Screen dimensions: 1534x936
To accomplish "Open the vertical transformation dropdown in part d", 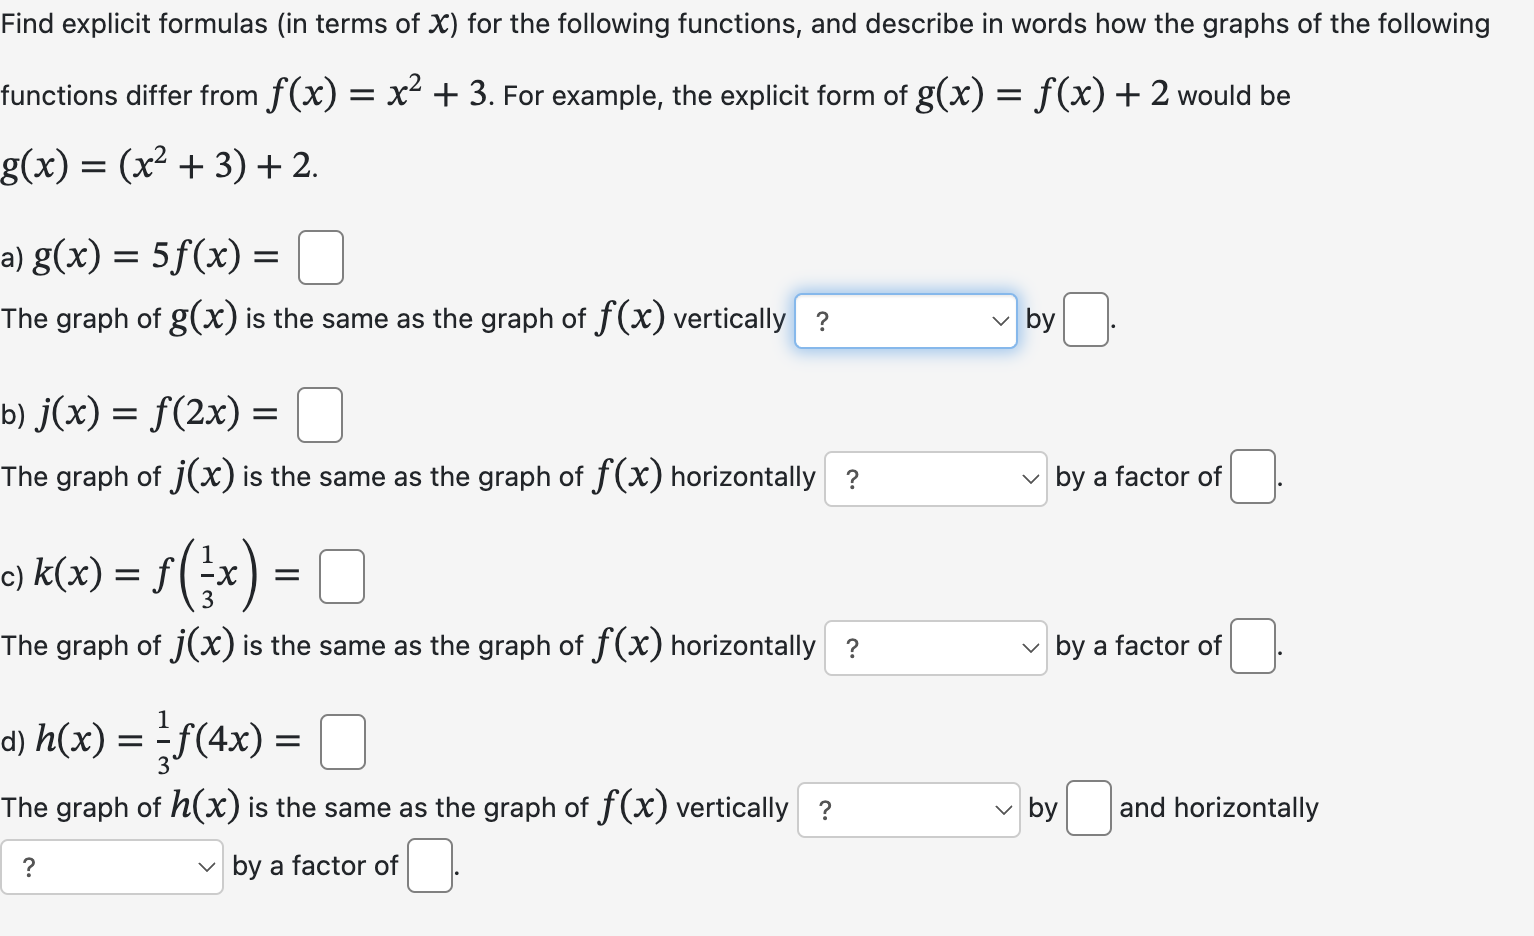I will click(x=908, y=808).
